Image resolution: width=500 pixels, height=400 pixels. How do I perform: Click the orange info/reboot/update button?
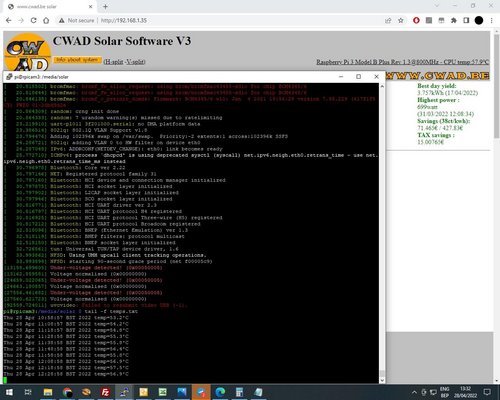(77, 60)
